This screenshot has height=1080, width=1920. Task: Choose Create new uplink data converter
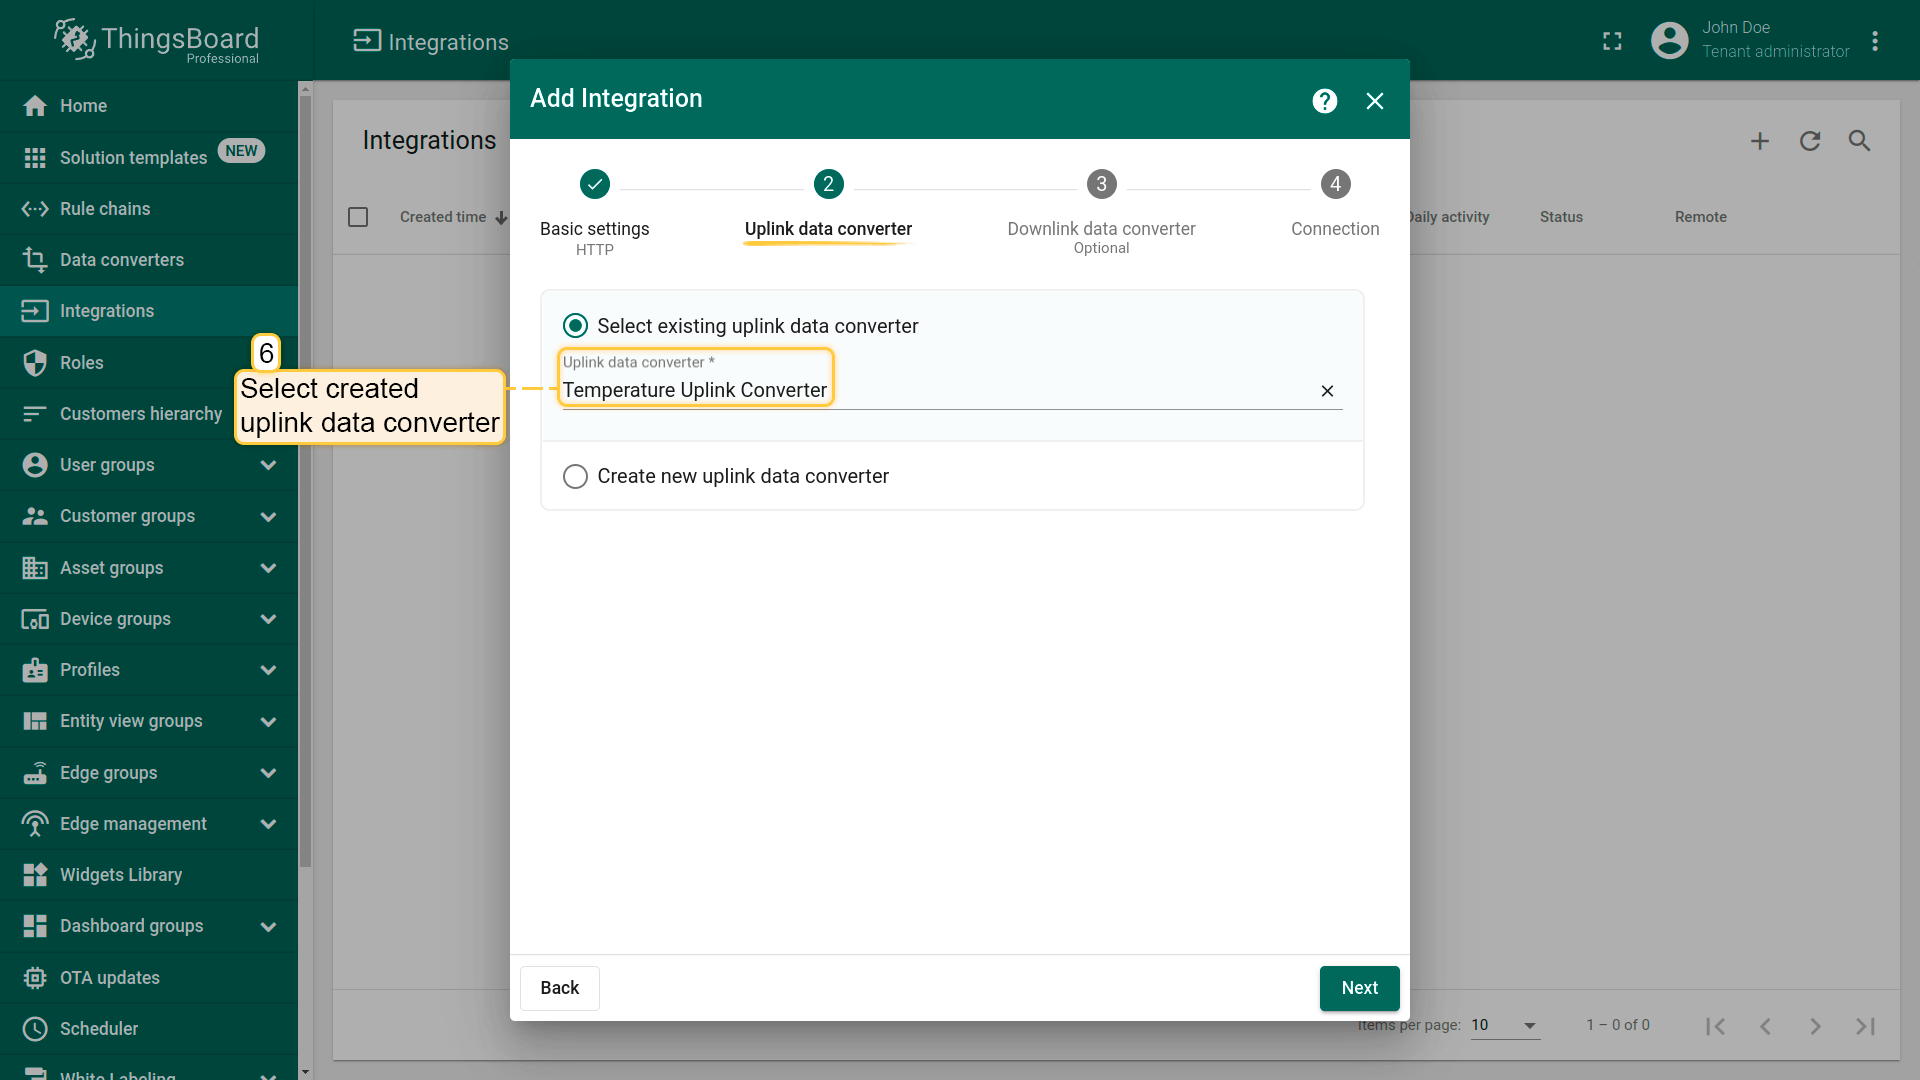[575, 476]
